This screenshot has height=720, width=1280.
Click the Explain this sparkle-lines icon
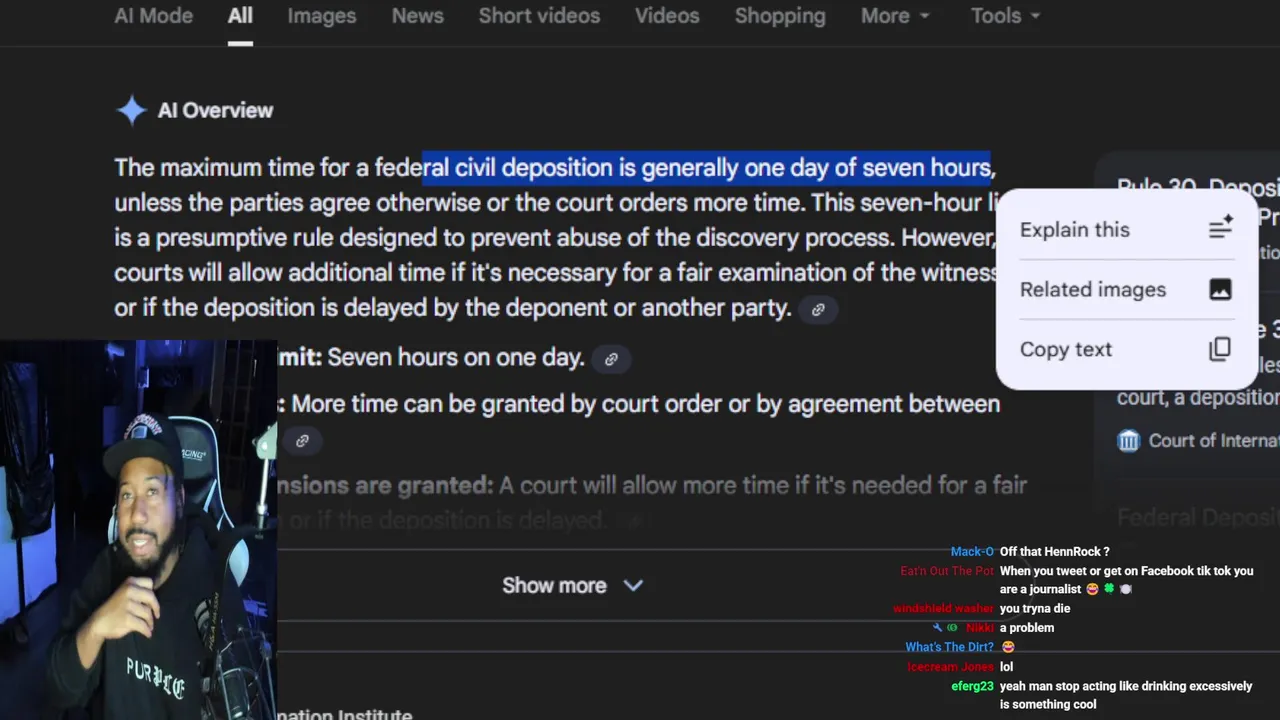pyautogui.click(x=1220, y=228)
